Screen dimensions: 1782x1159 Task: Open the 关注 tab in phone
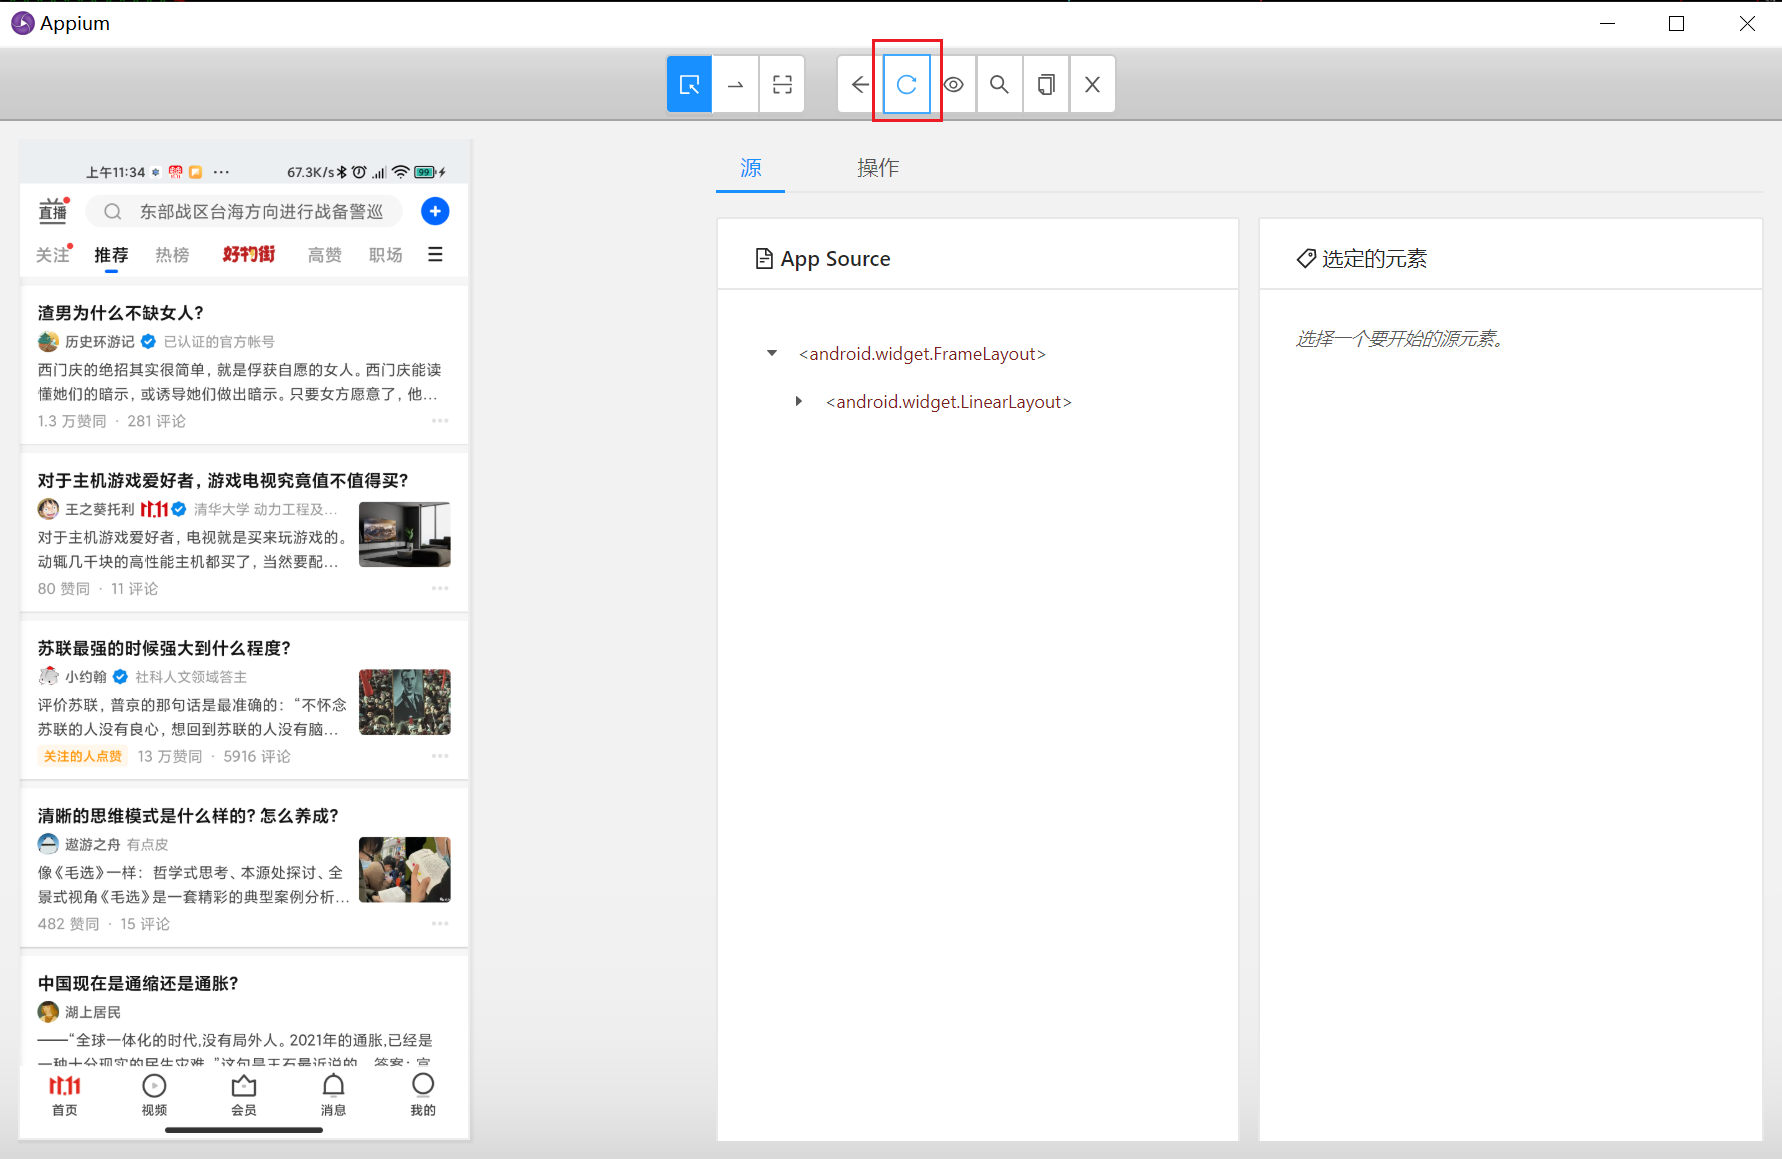[x=53, y=255]
